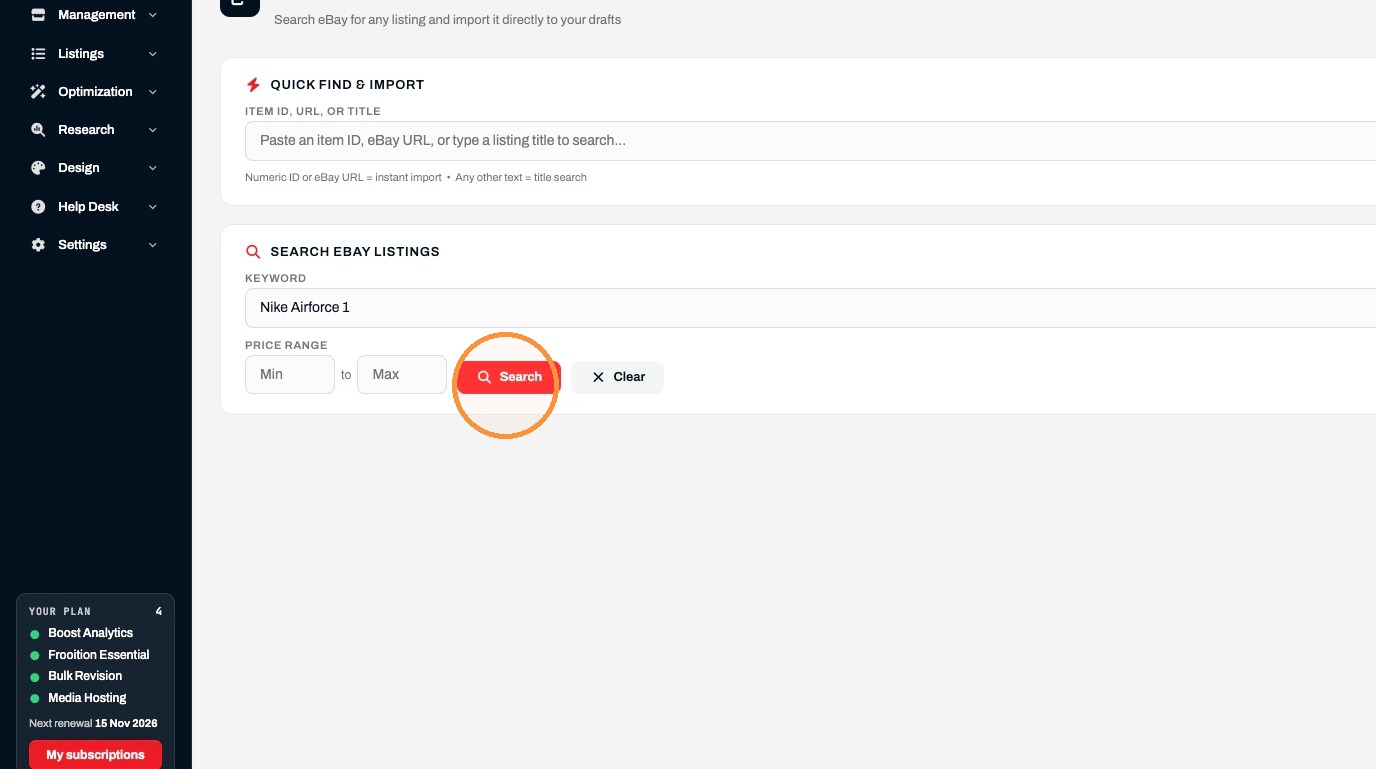The height and width of the screenshot is (769, 1376).
Task: Expand the Optimization menu chevron
Action: (153, 92)
